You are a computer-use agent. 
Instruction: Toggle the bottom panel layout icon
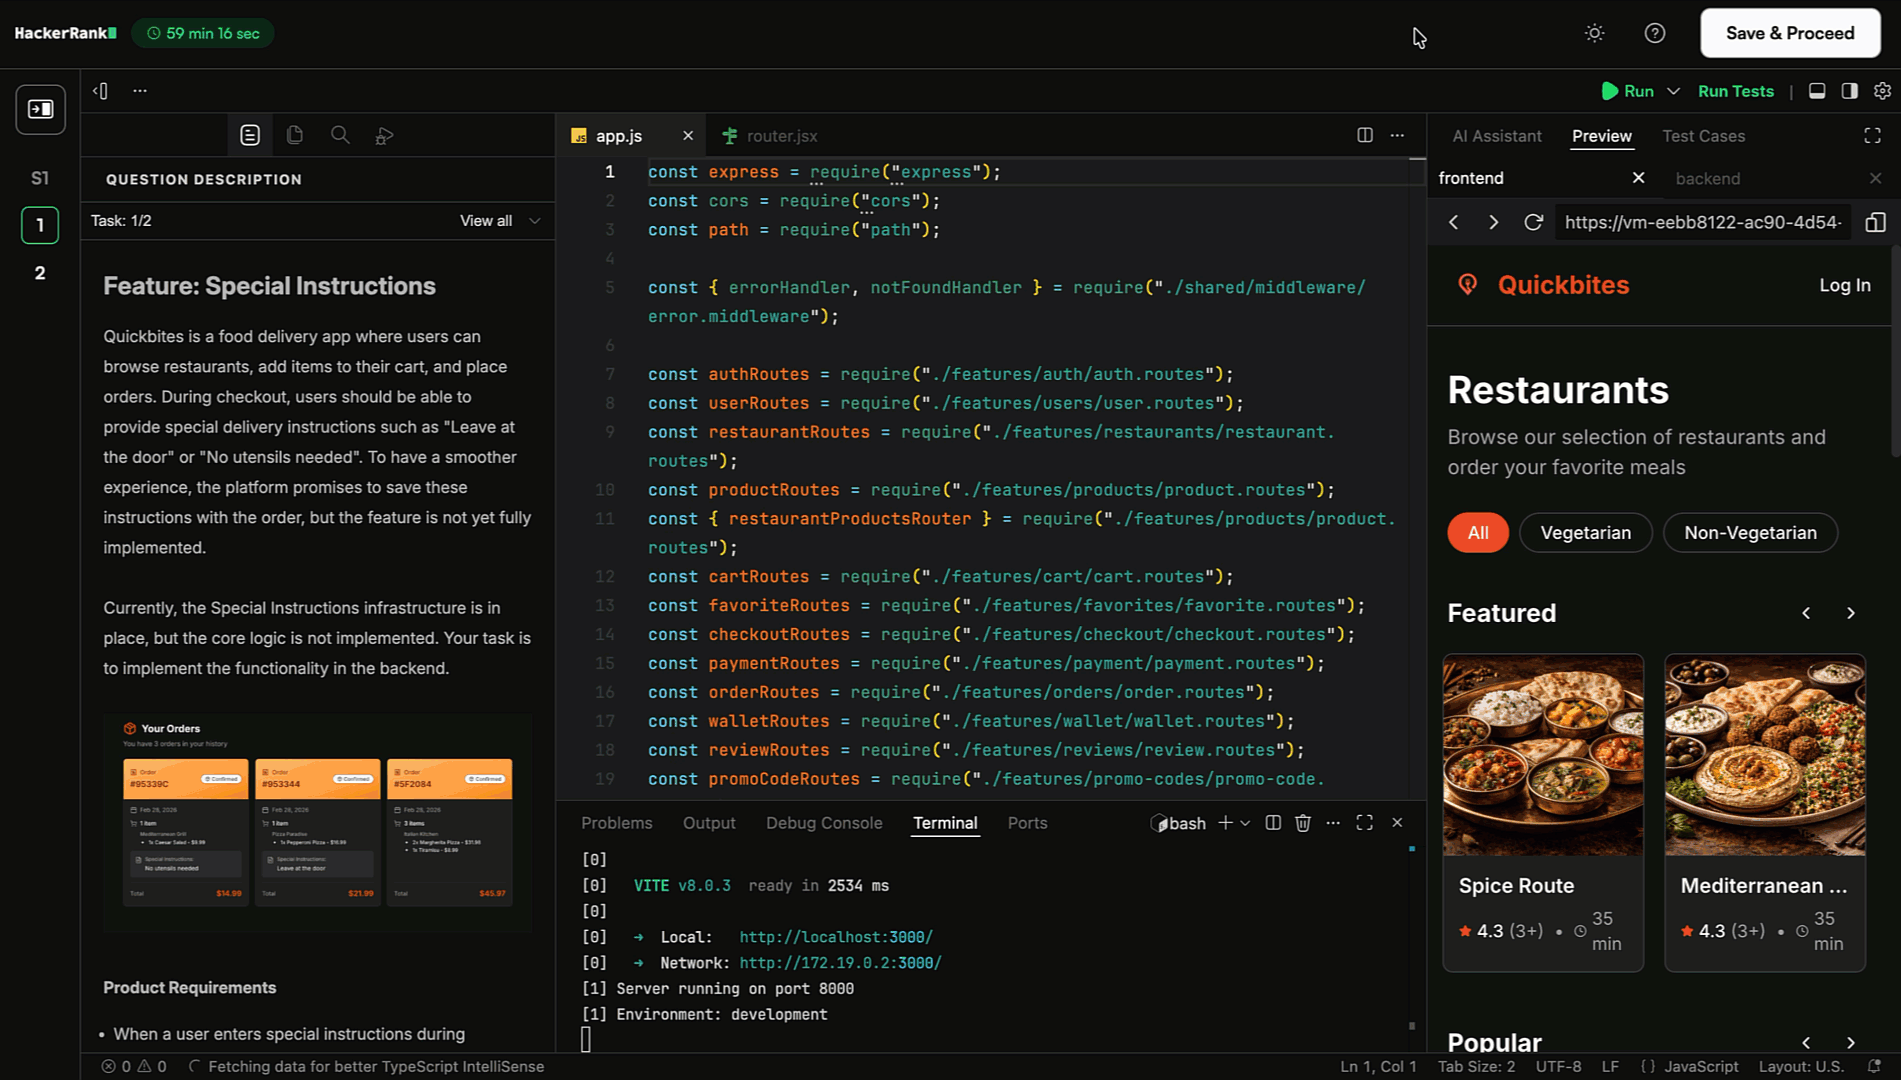[x=1817, y=91]
